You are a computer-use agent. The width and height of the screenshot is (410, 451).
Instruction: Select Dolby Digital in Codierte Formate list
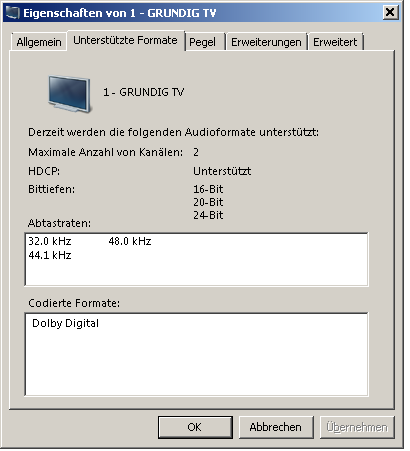(x=65, y=323)
